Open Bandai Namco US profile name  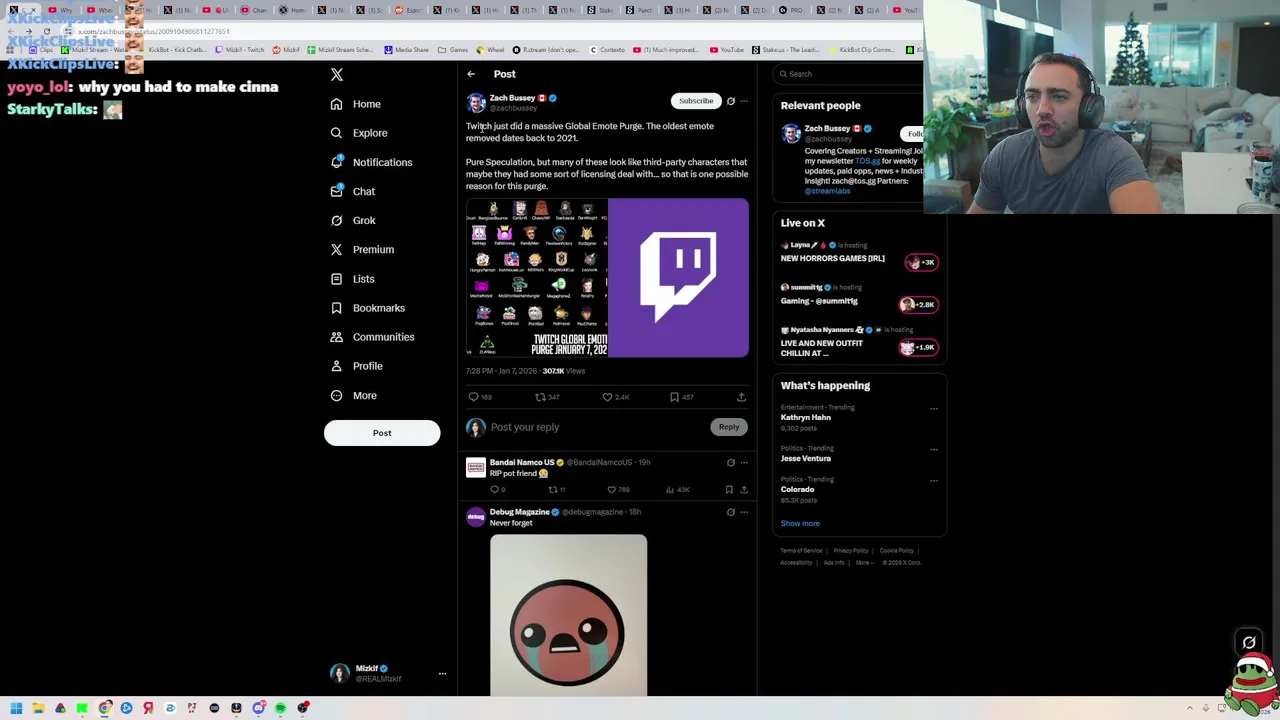[521, 462]
